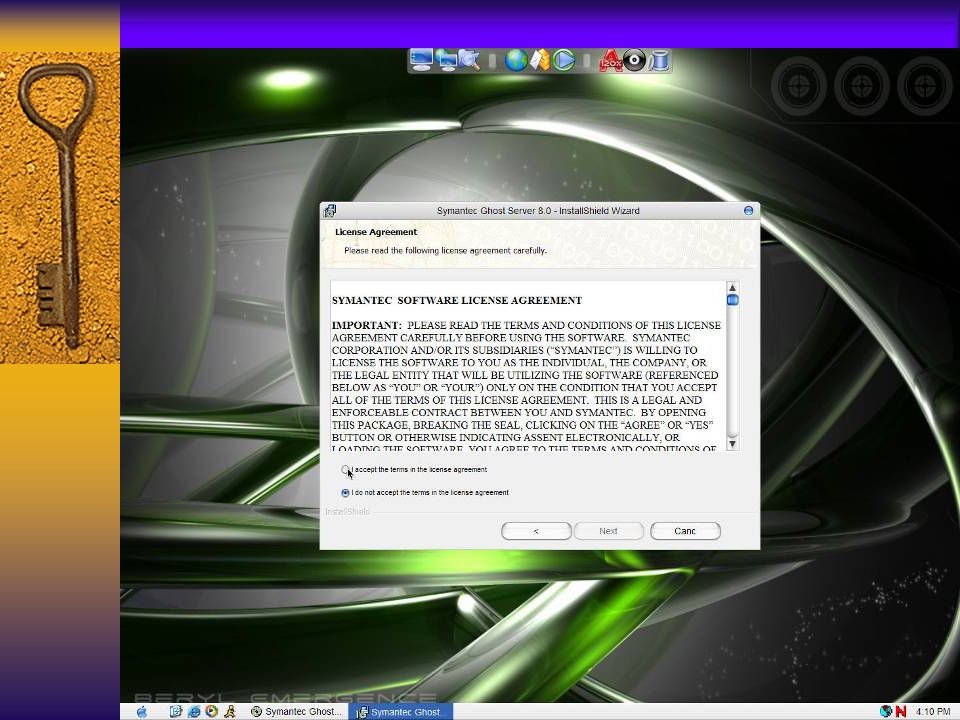Click the first quick launch icon in taskbar
The width and height of the screenshot is (960, 720).
tap(175, 711)
